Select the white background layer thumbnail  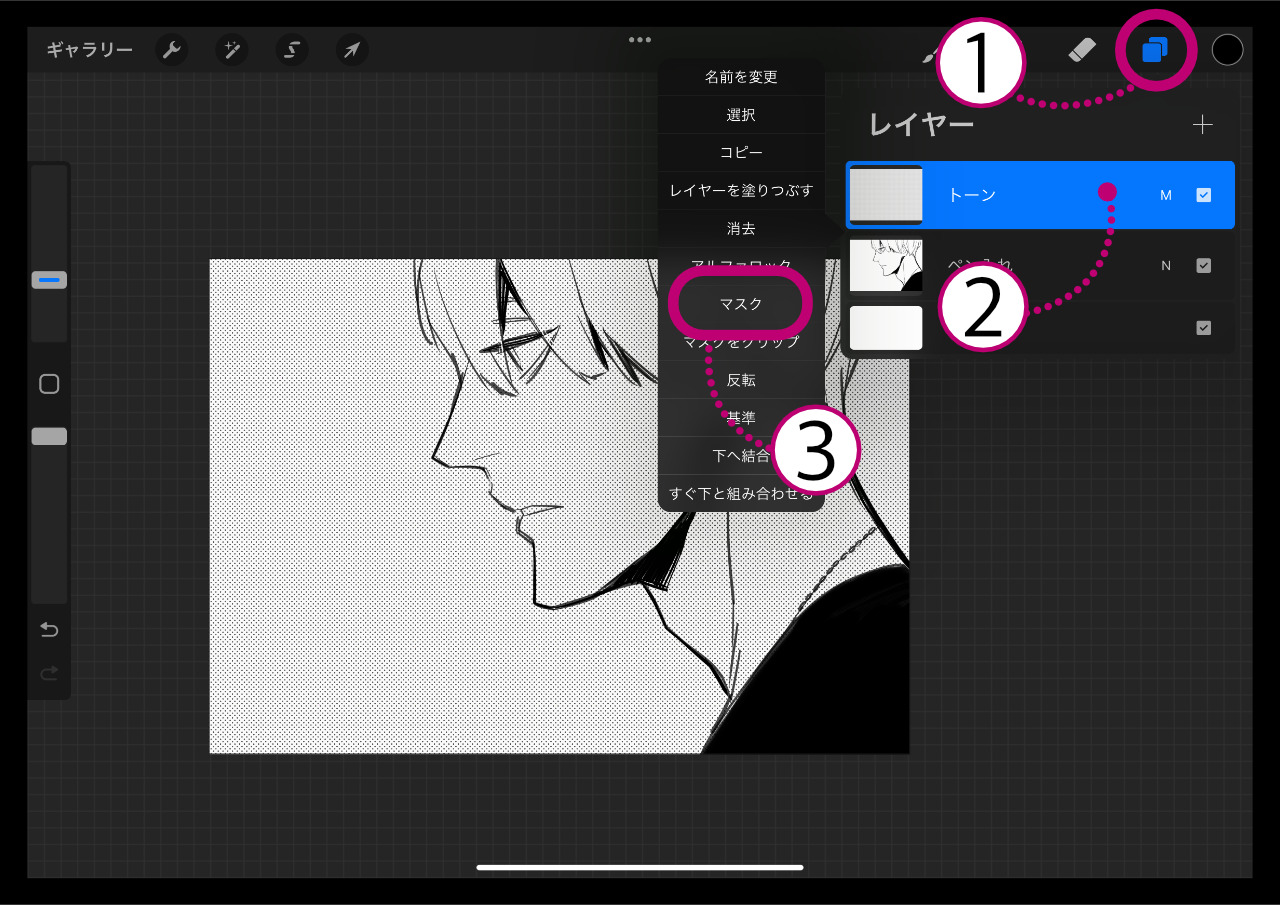(886, 328)
